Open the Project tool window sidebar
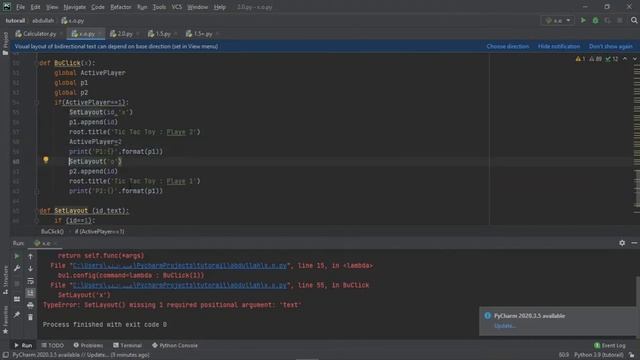 (5, 43)
